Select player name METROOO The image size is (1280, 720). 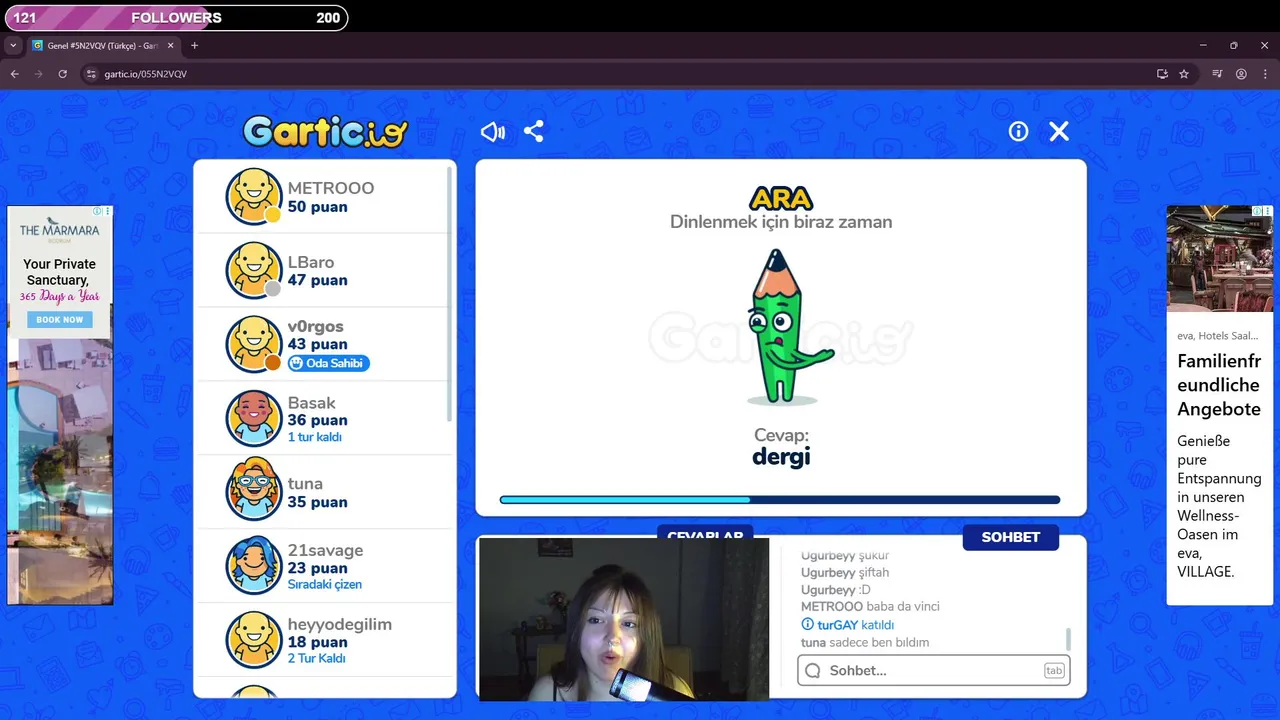(331, 188)
